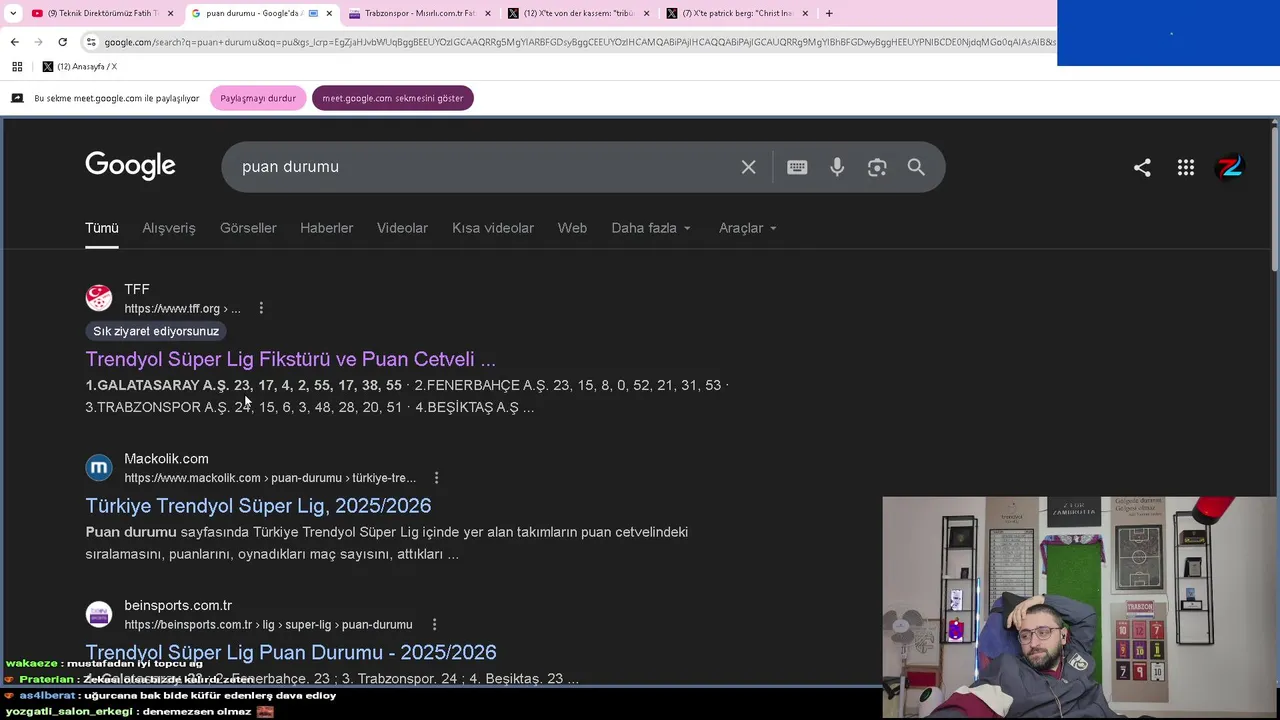This screenshot has height=720, width=1280.
Task: Close the Trabzonspor Mısırlı.com.tr tab
Action: coord(487,13)
